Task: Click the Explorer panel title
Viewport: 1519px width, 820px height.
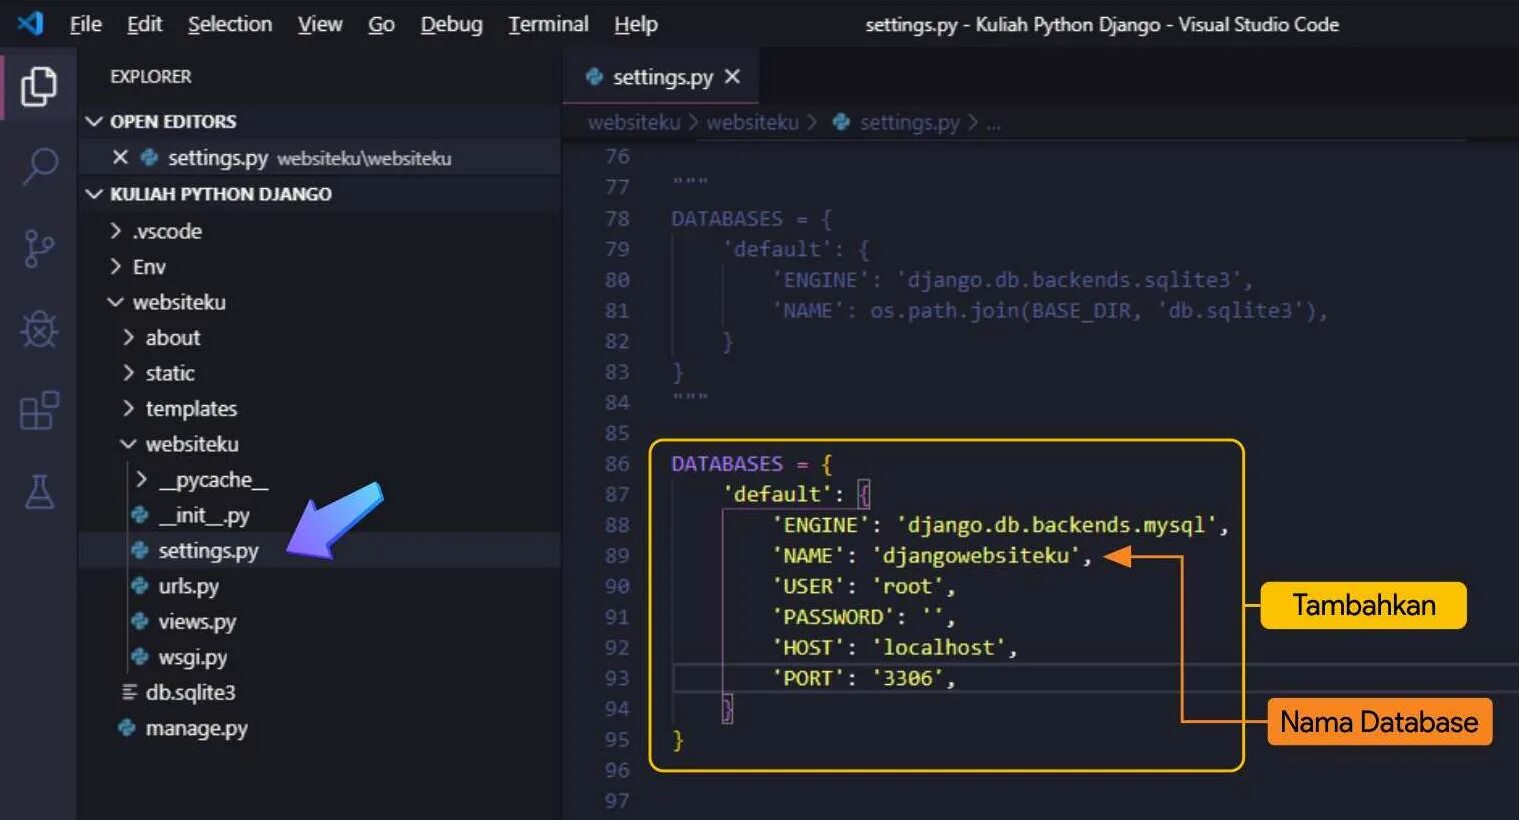Action: click(x=150, y=76)
